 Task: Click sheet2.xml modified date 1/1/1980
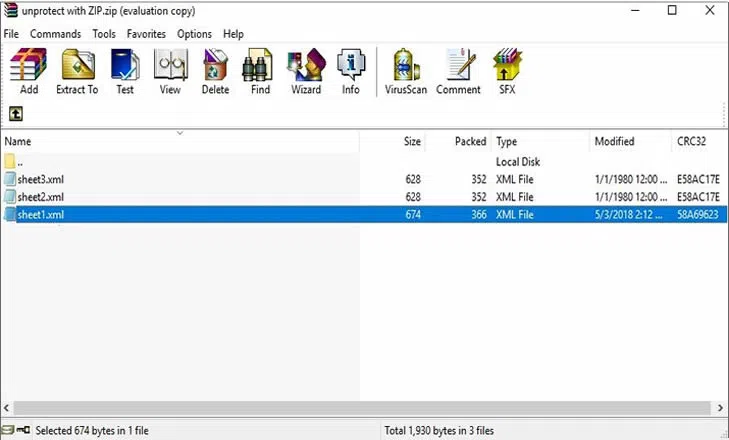(631, 197)
